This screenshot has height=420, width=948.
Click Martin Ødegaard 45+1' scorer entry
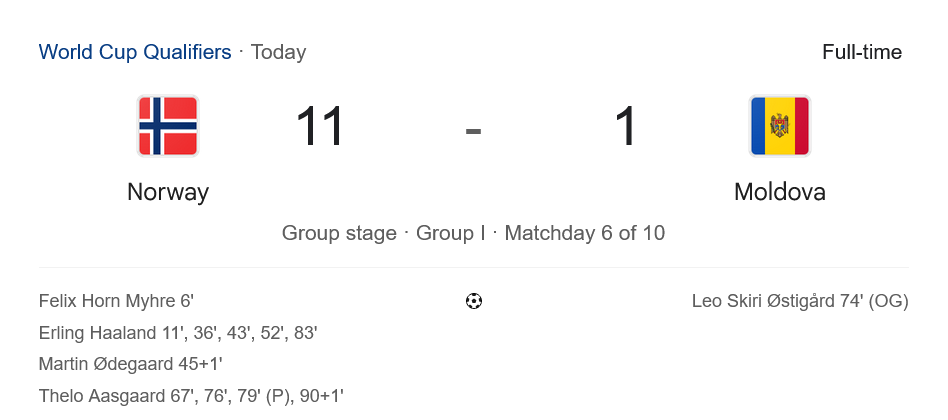(x=130, y=364)
